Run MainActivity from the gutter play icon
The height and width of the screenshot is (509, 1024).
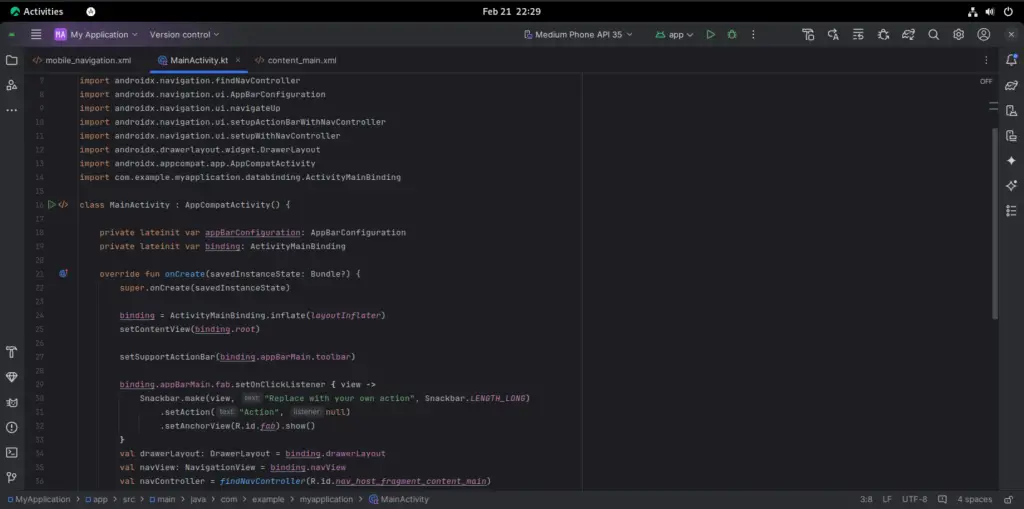pyautogui.click(x=52, y=205)
